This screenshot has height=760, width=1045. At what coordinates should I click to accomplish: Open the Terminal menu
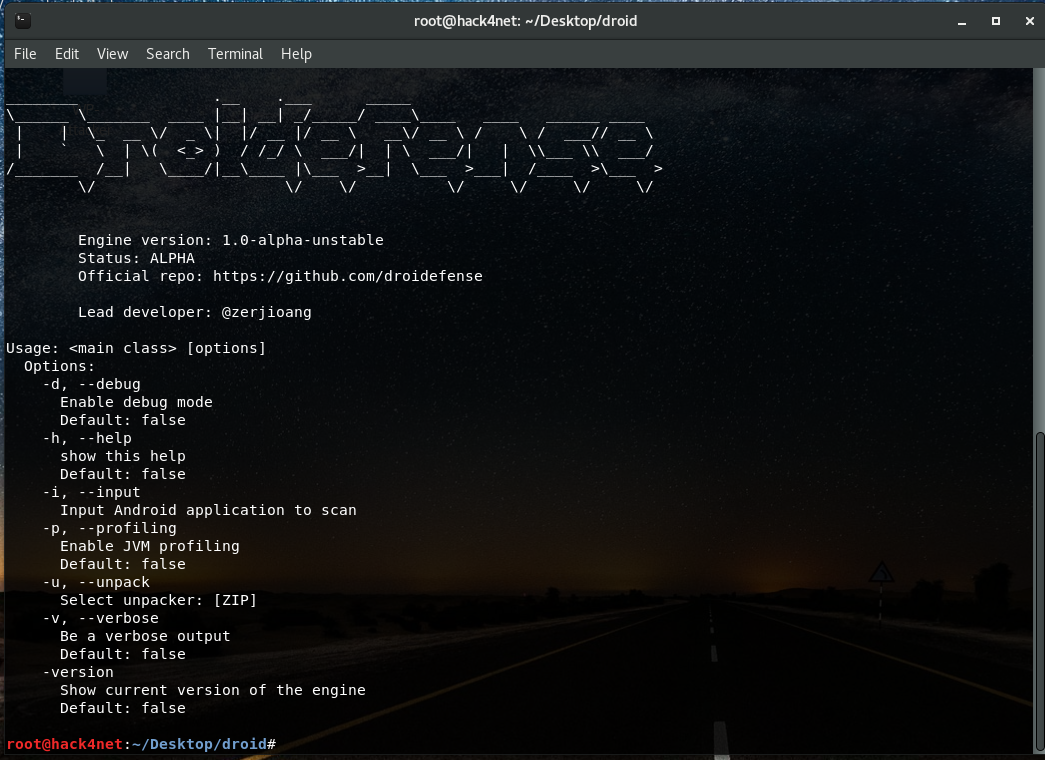pos(235,54)
